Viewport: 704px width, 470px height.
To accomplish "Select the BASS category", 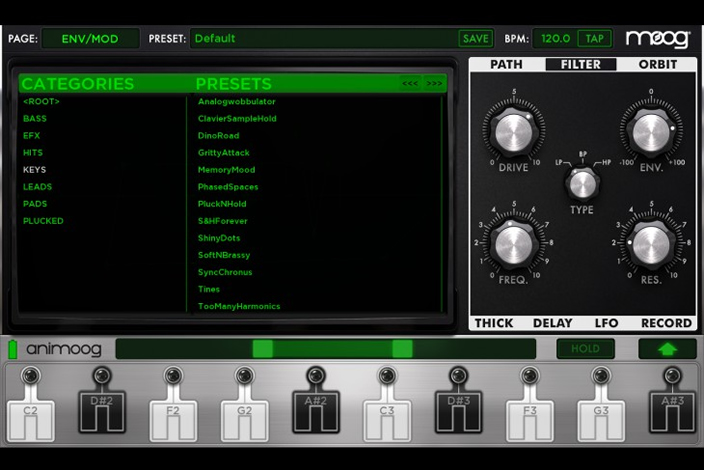I will pos(35,119).
